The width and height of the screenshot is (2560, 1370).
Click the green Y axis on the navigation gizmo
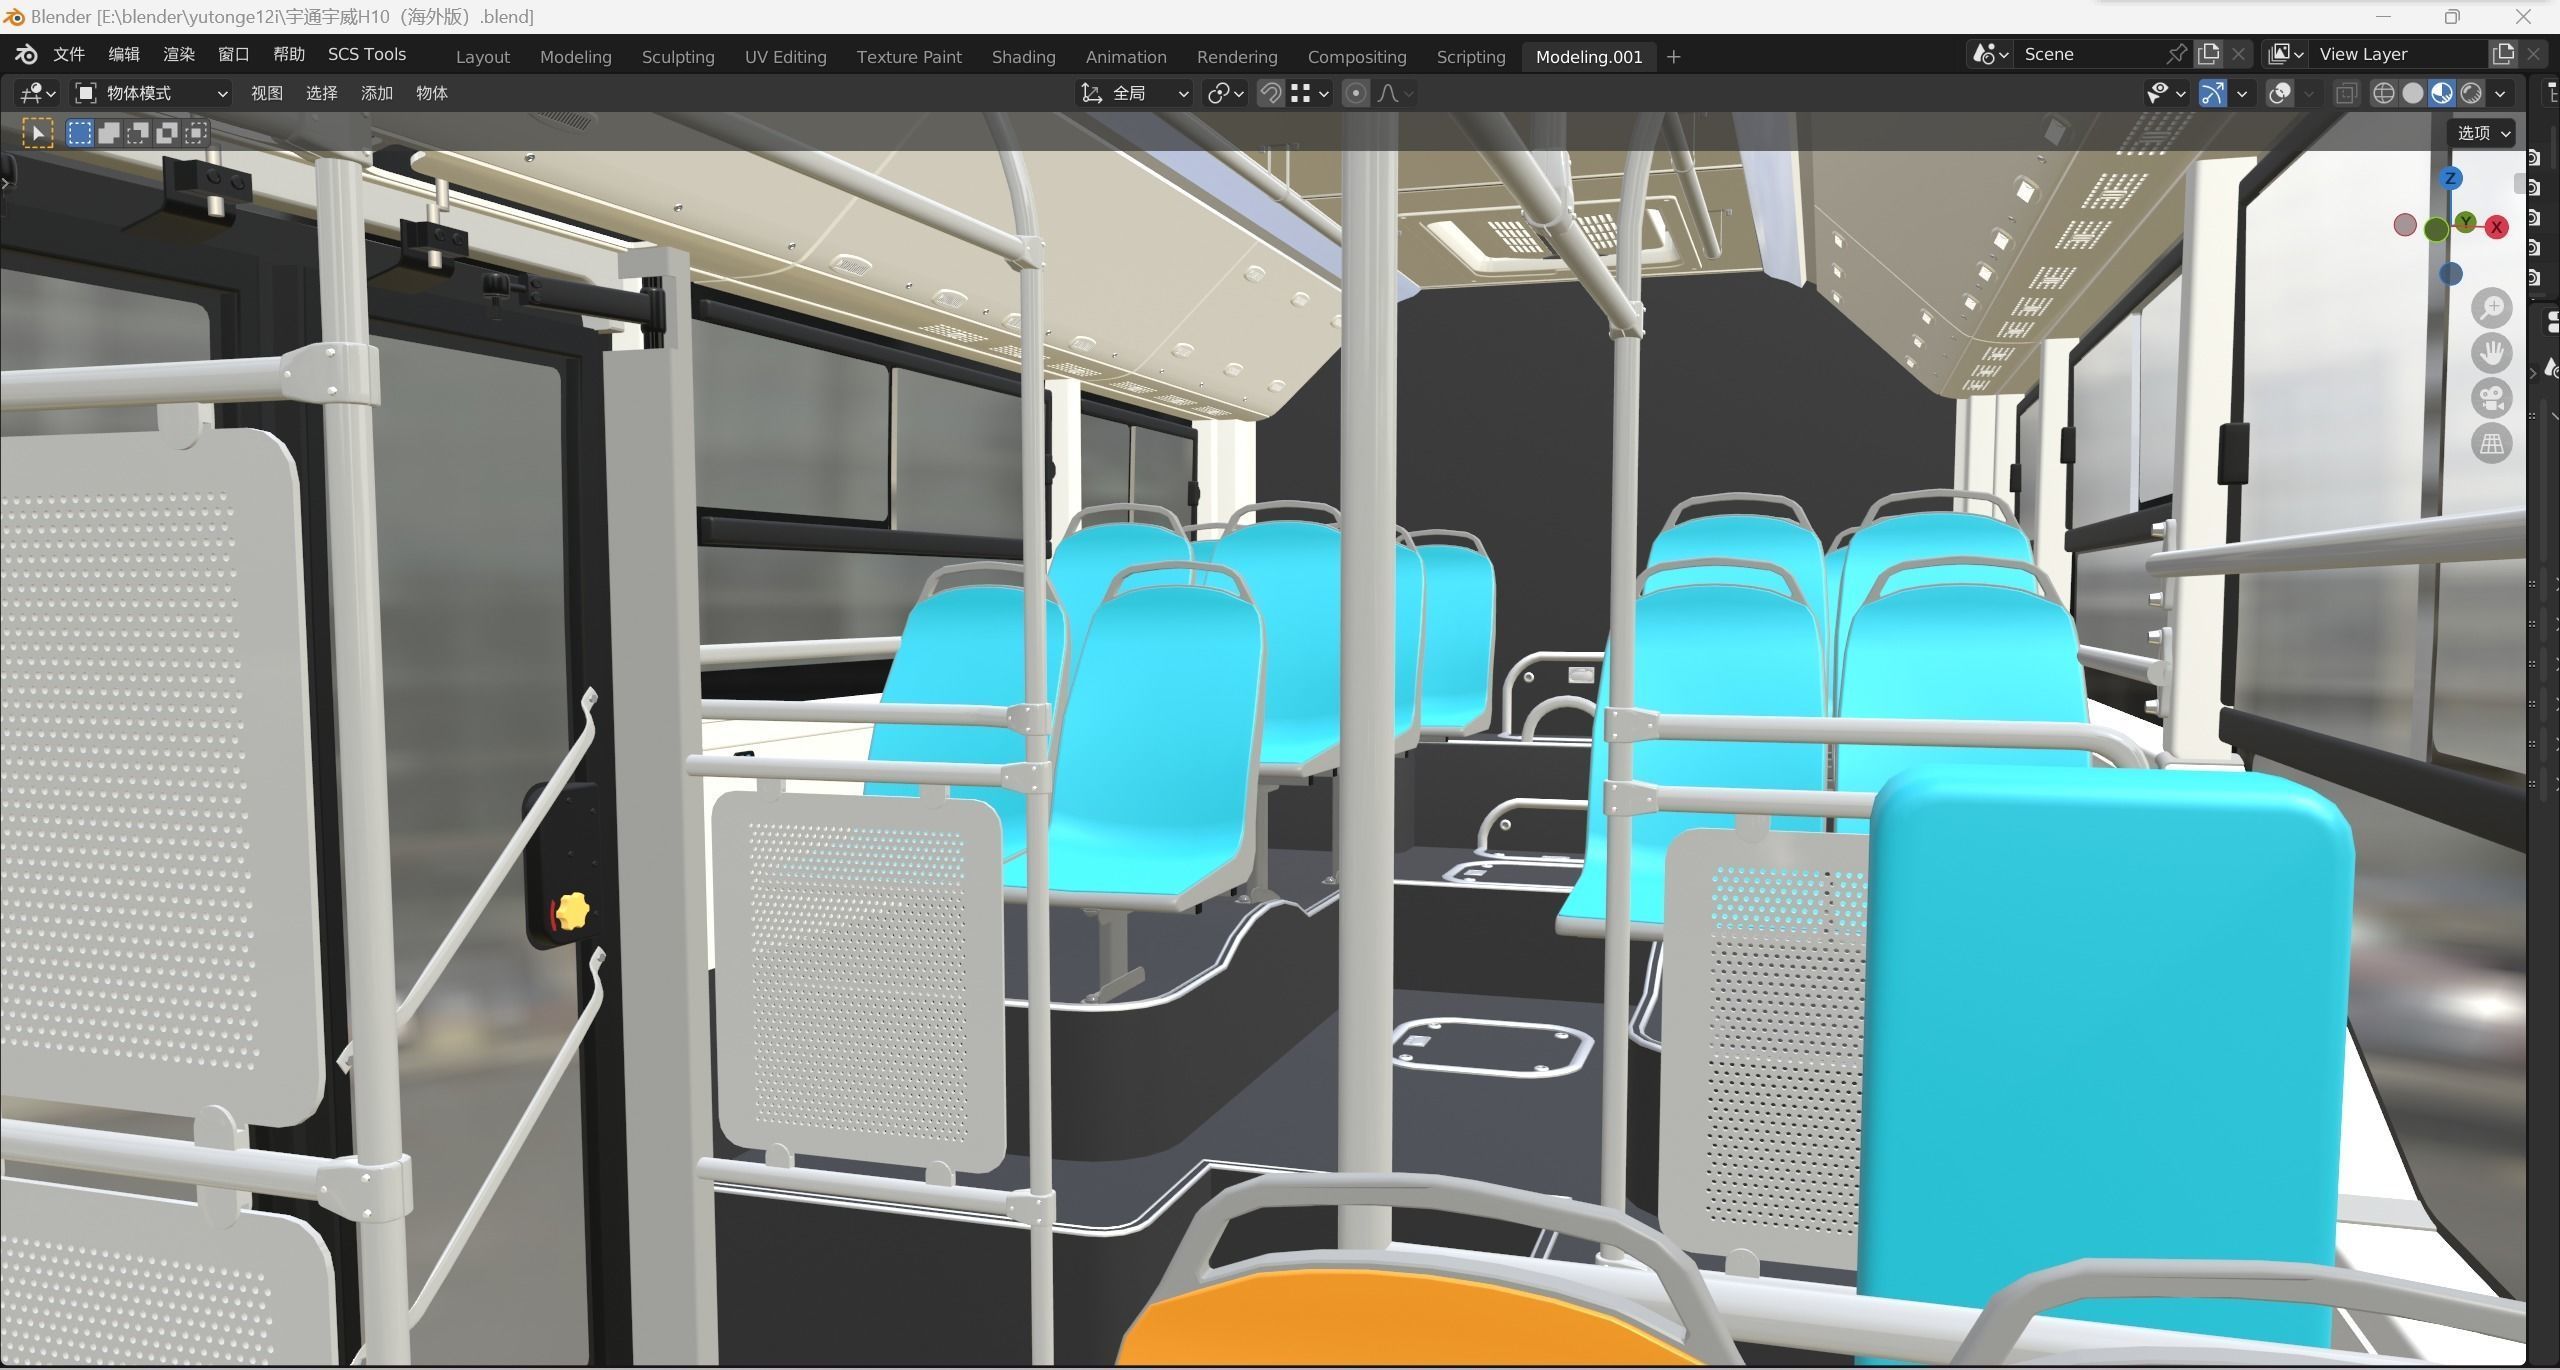point(2466,221)
